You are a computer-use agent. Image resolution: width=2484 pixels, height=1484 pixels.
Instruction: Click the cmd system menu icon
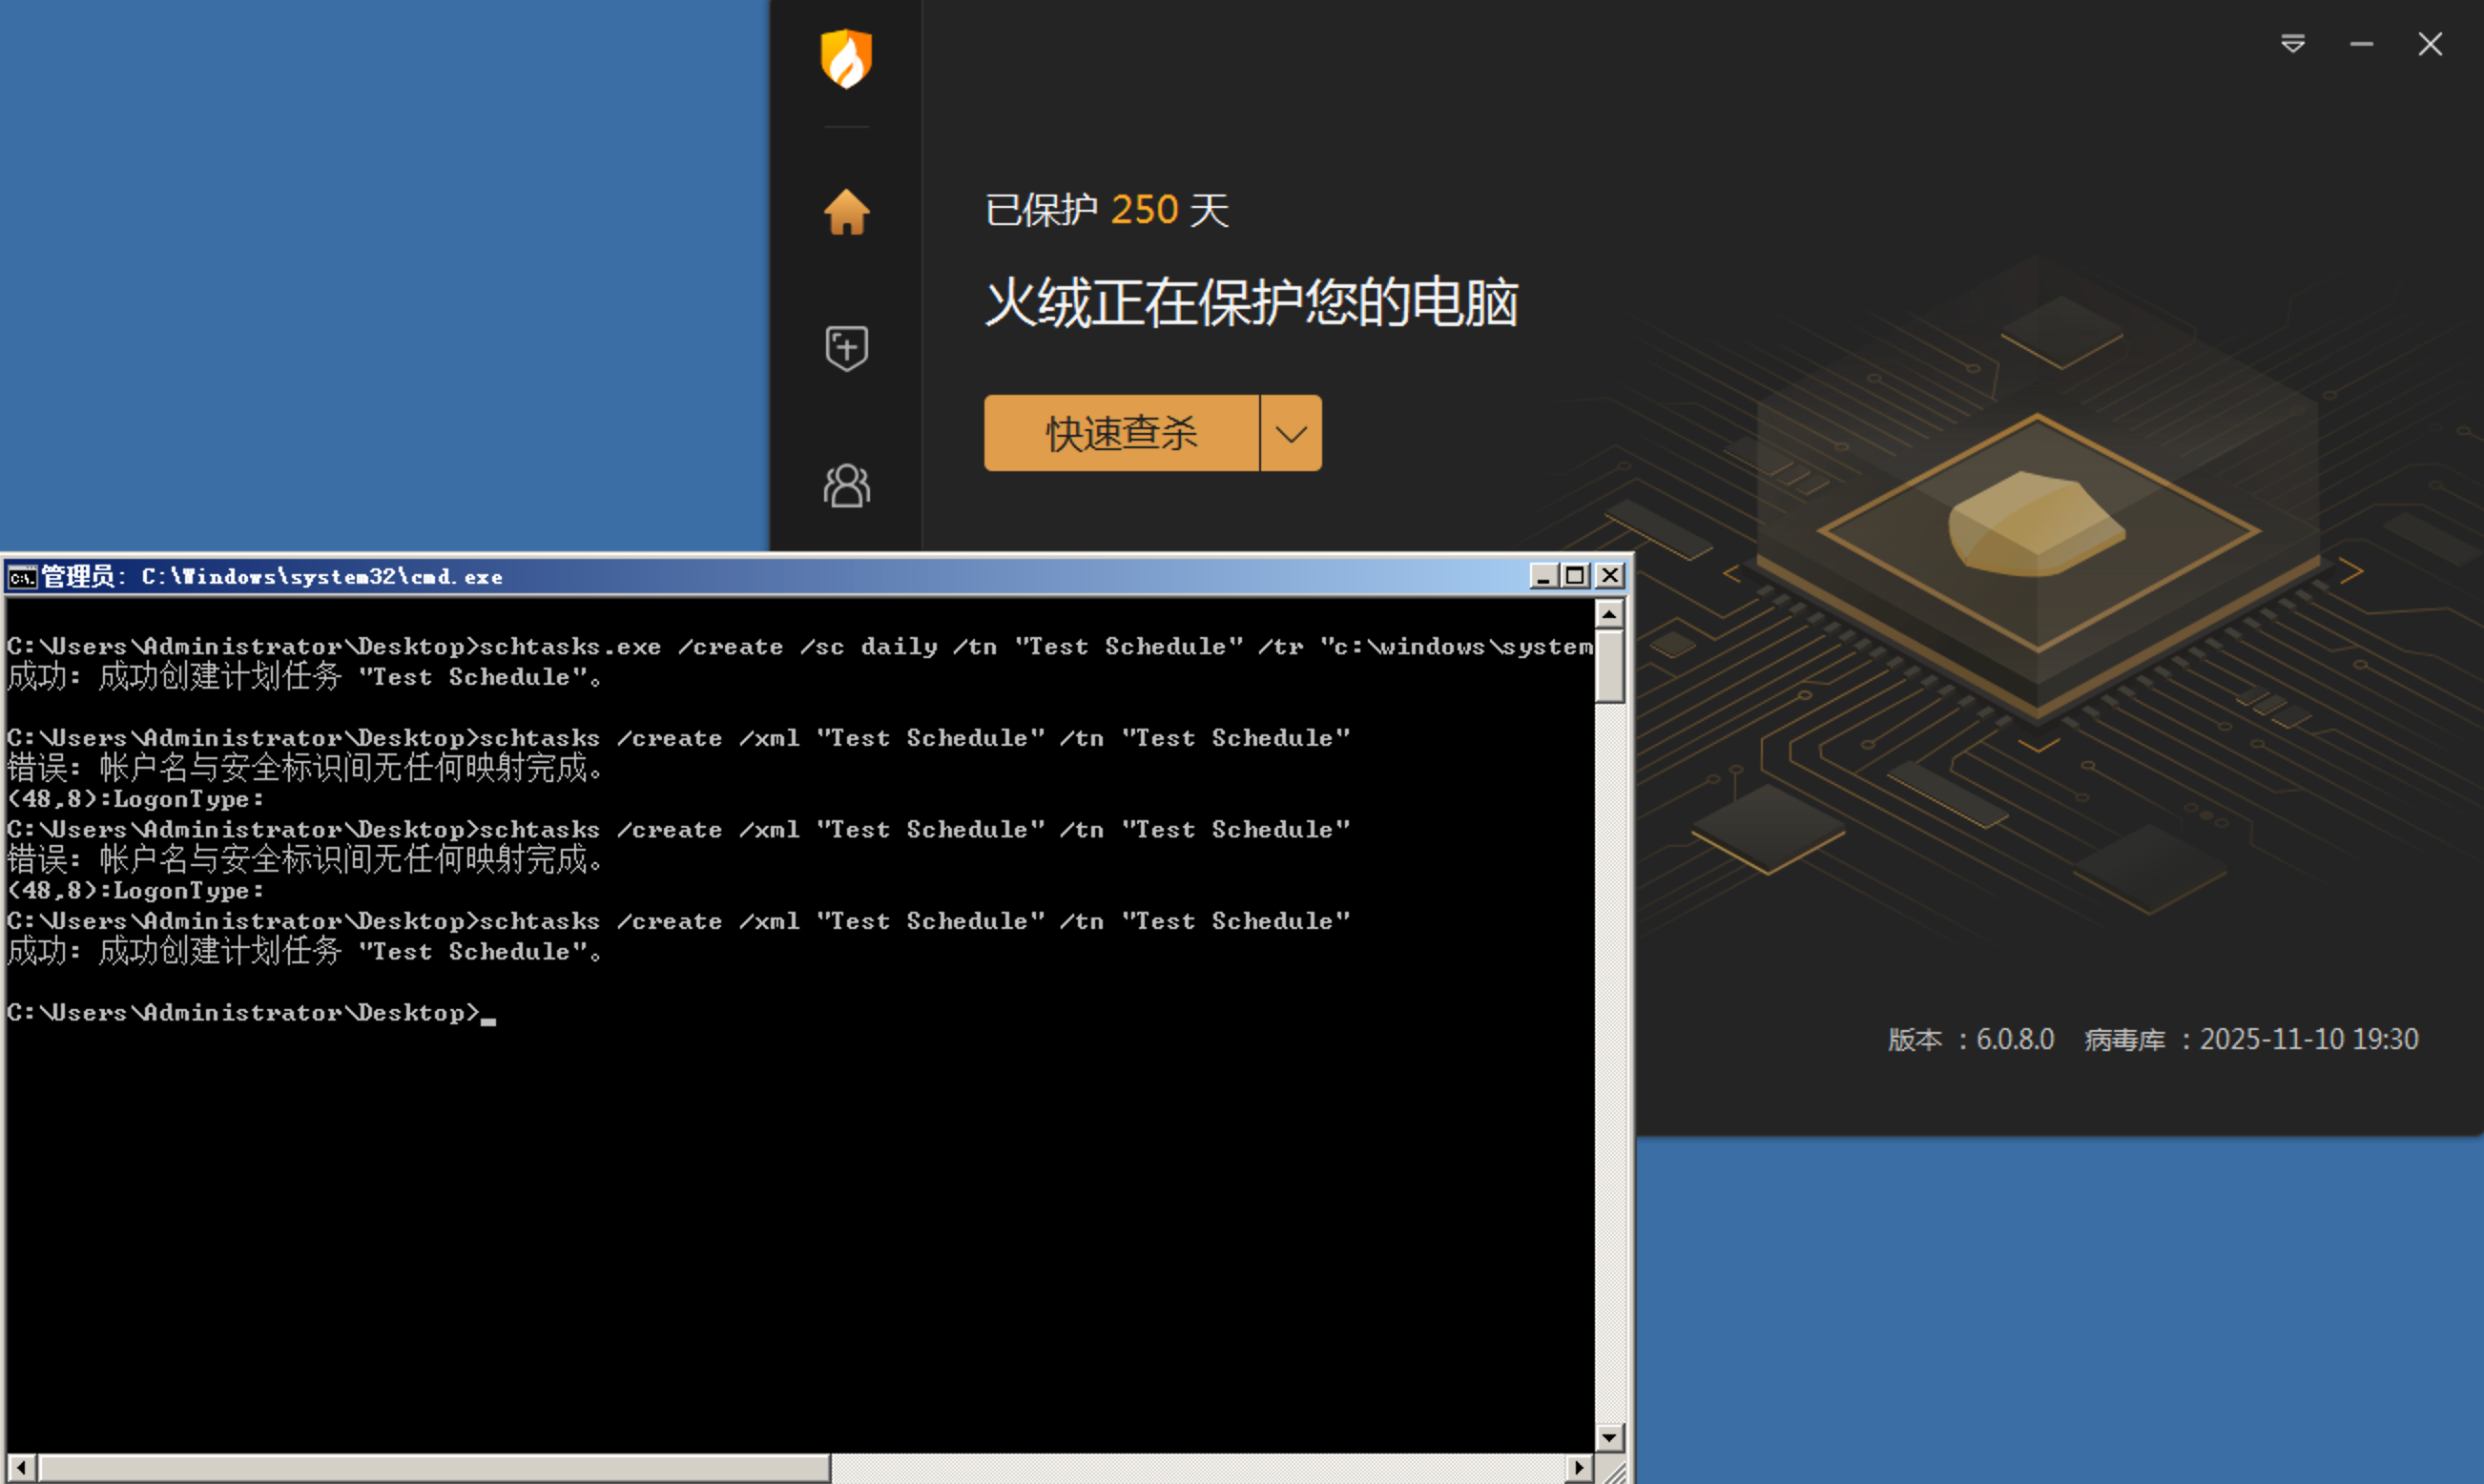[21, 577]
